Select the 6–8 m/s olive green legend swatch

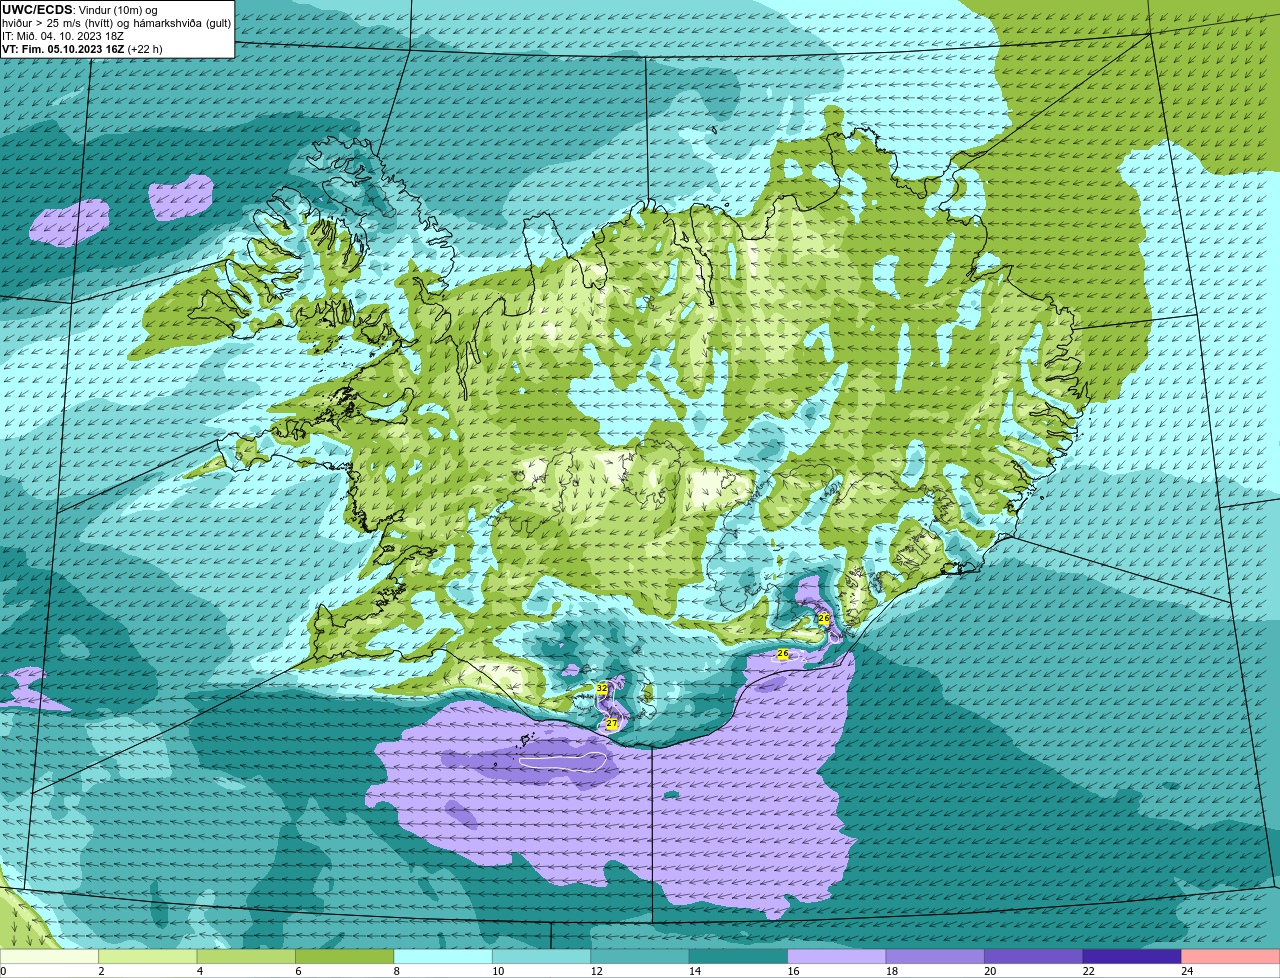click(345, 957)
